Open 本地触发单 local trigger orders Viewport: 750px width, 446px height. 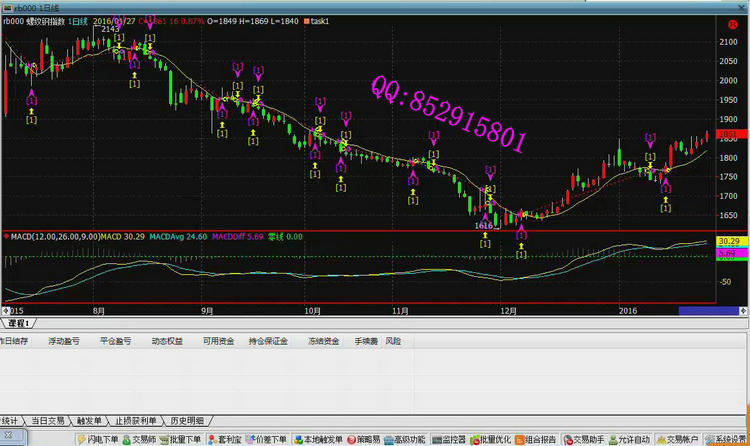[x=318, y=439]
